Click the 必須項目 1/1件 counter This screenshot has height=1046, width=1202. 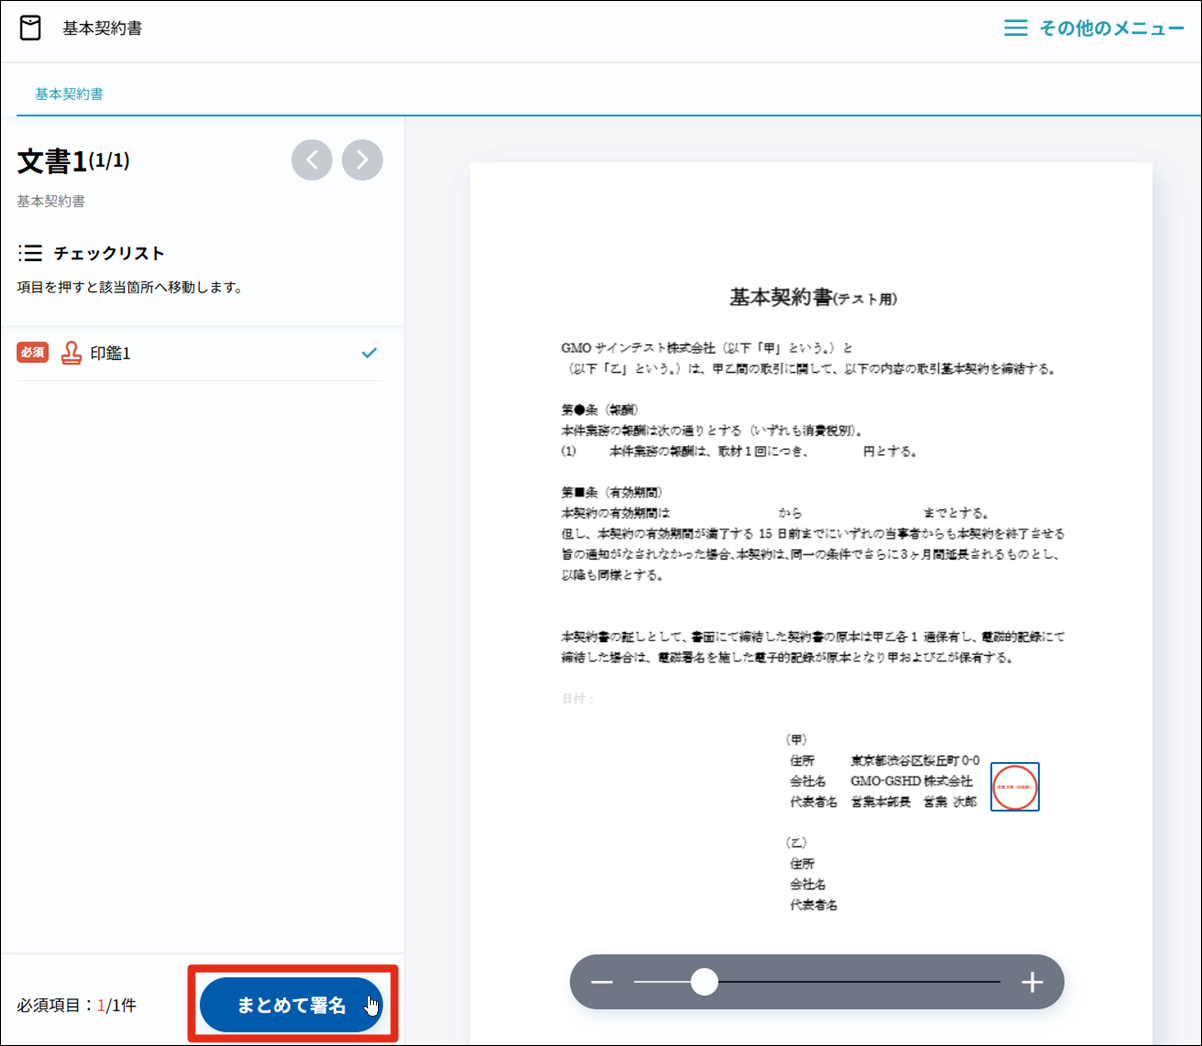tap(77, 1005)
